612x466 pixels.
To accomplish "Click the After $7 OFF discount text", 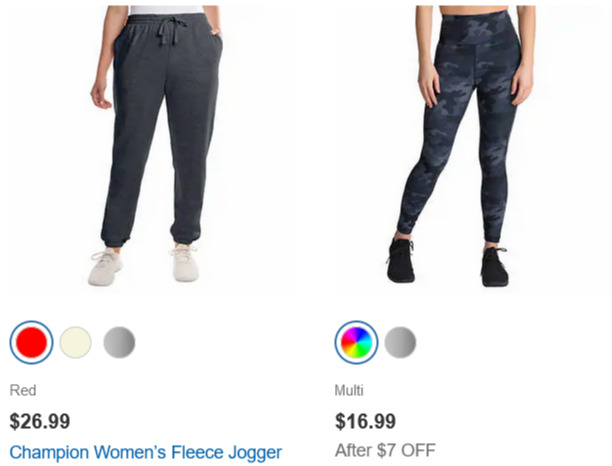I will (x=385, y=450).
